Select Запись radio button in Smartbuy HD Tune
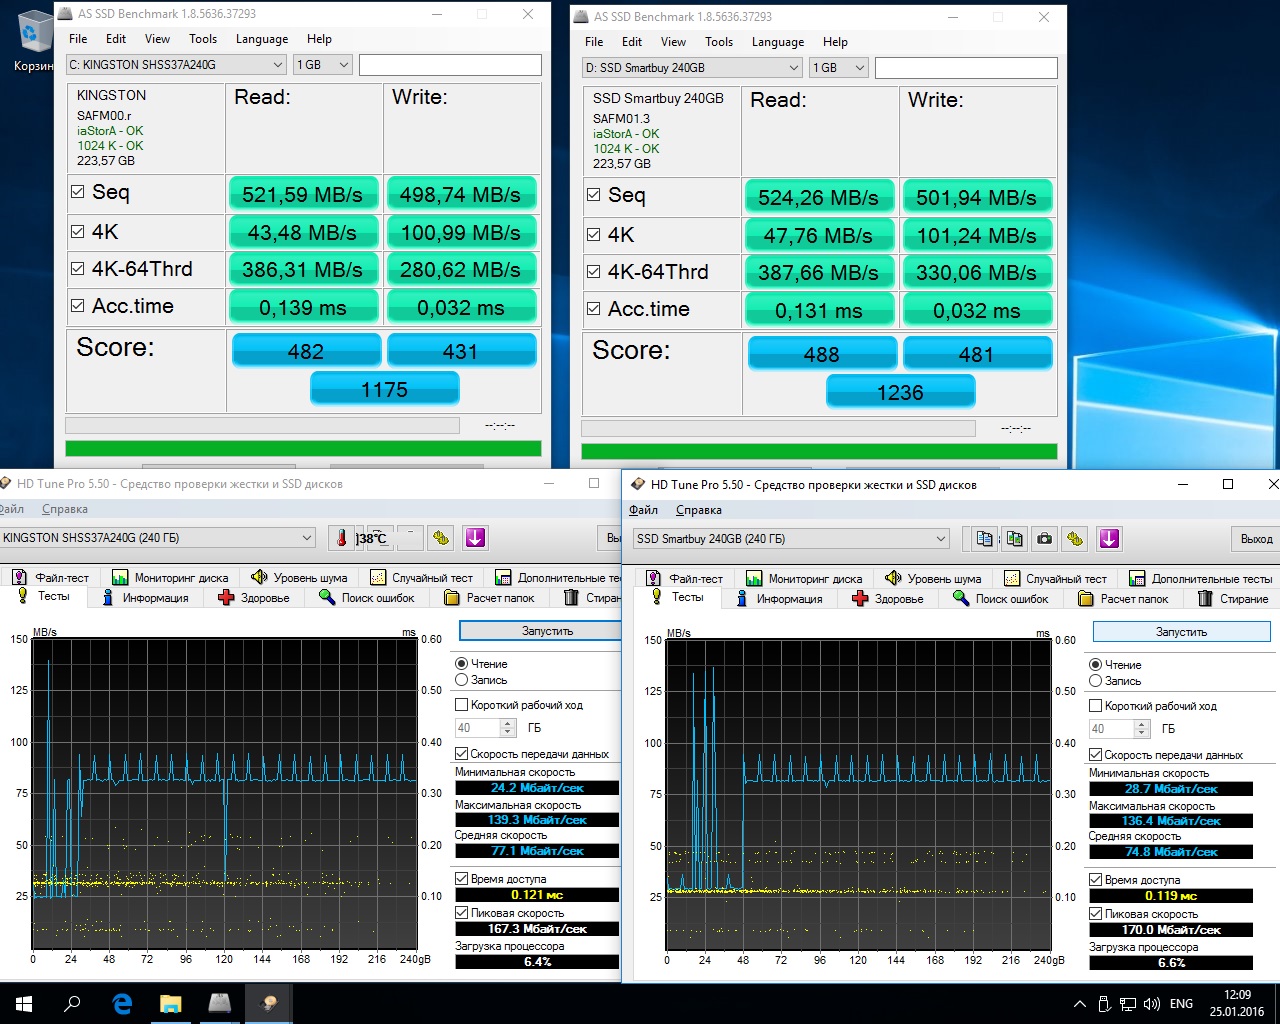The image size is (1280, 1024). point(1096,681)
